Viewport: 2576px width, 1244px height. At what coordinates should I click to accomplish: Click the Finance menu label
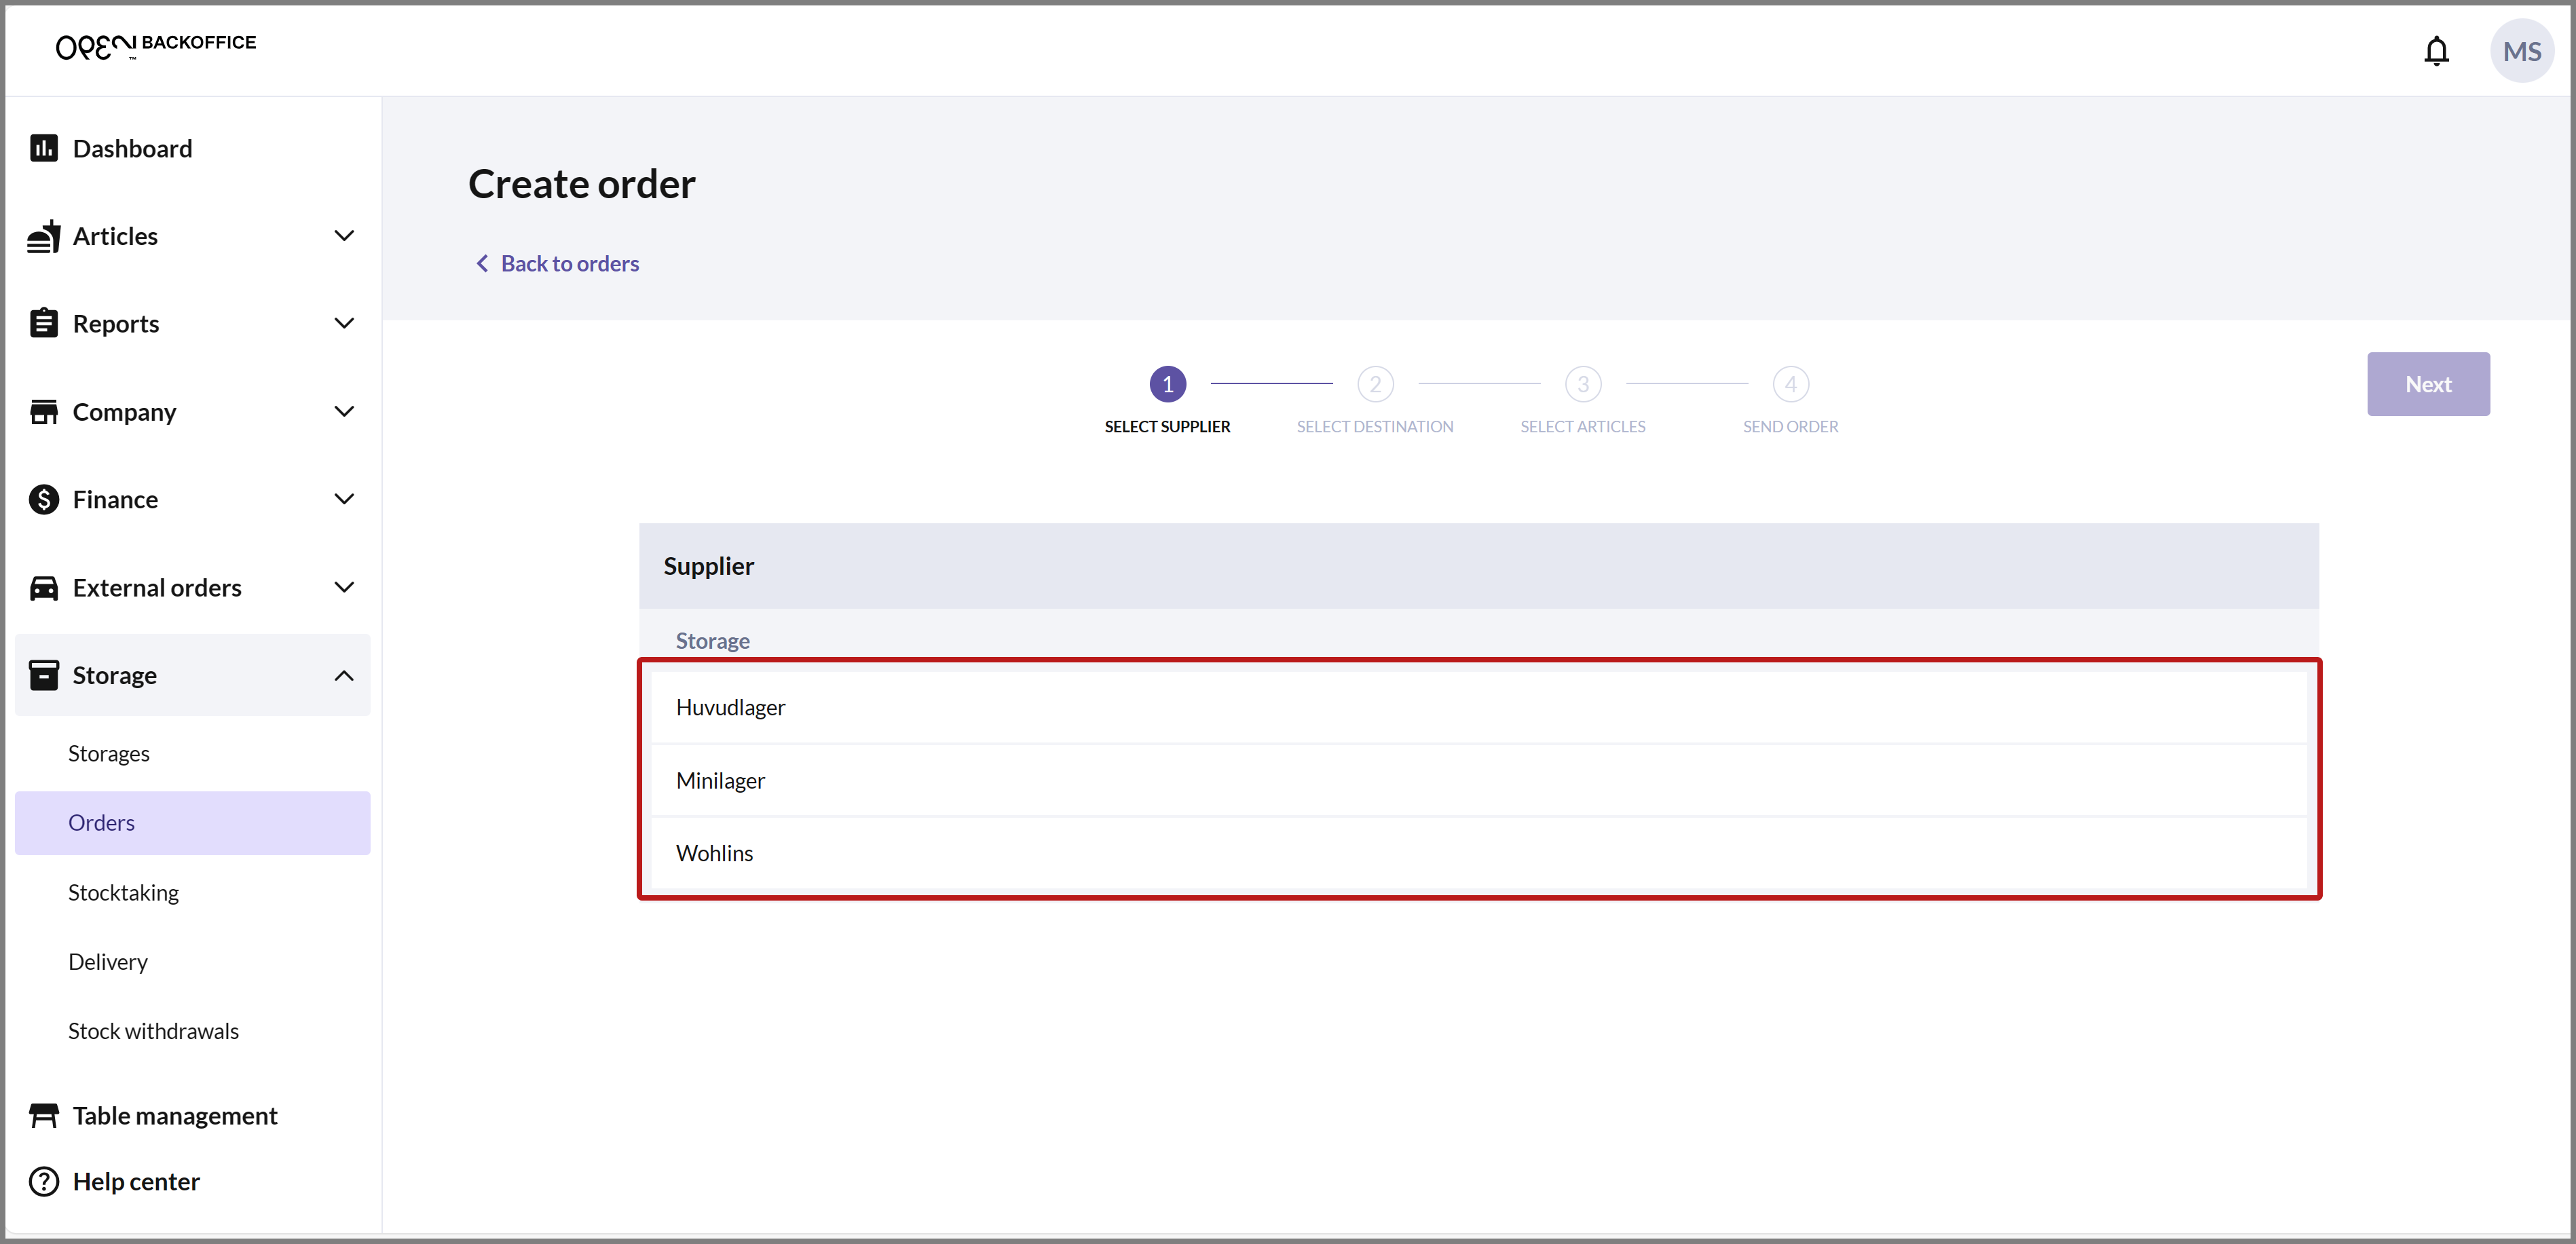(x=115, y=499)
